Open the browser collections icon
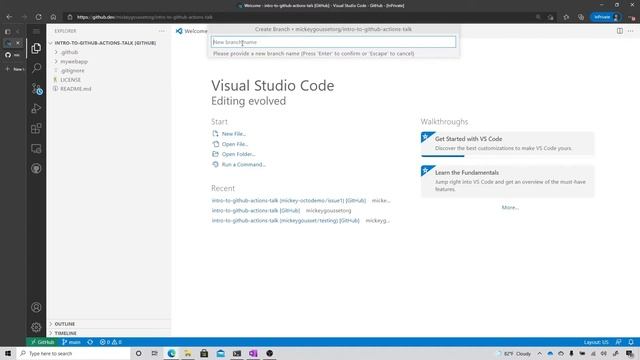 (x=581, y=17)
